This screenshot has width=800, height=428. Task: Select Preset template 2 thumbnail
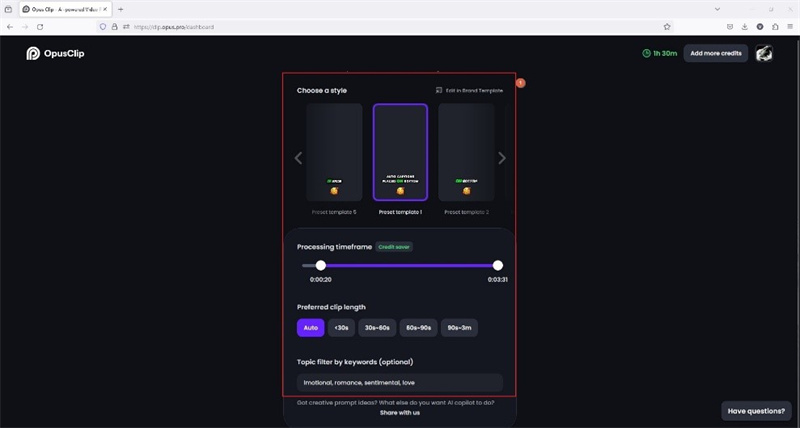click(x=466, y=152)
